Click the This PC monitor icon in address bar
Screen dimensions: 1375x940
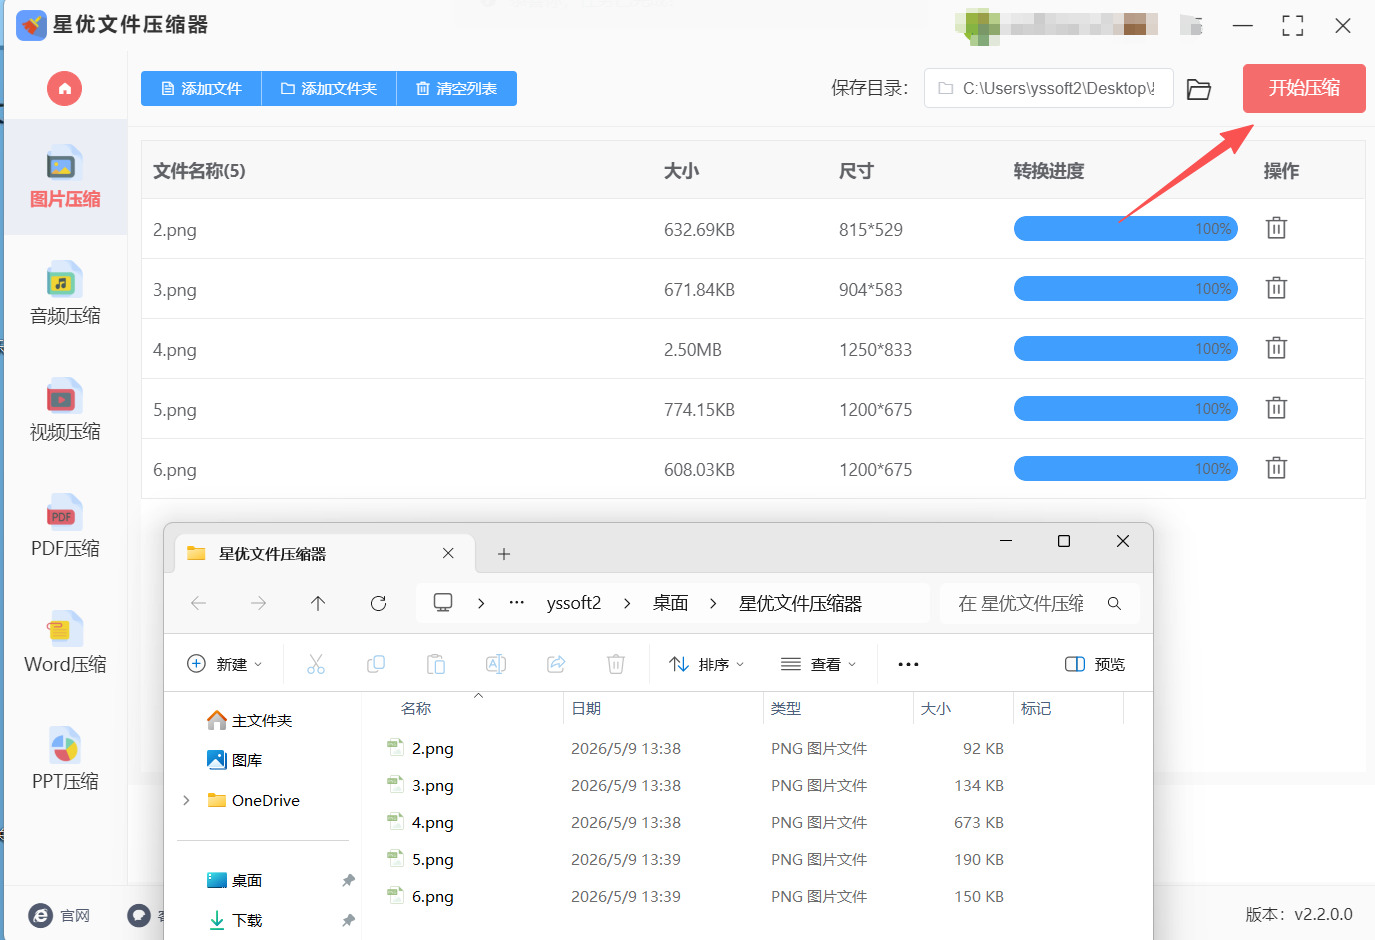tap(443, 603)
